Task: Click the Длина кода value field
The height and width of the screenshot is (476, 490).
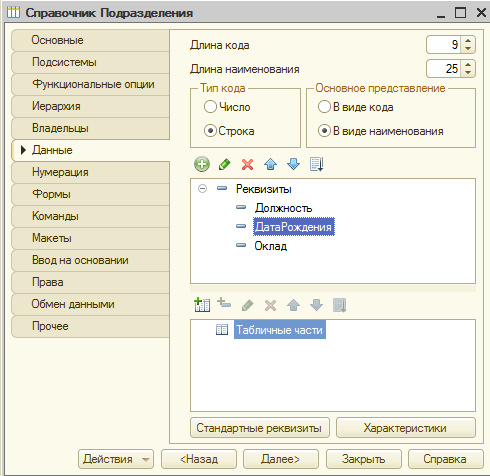Action: (444, 45)
